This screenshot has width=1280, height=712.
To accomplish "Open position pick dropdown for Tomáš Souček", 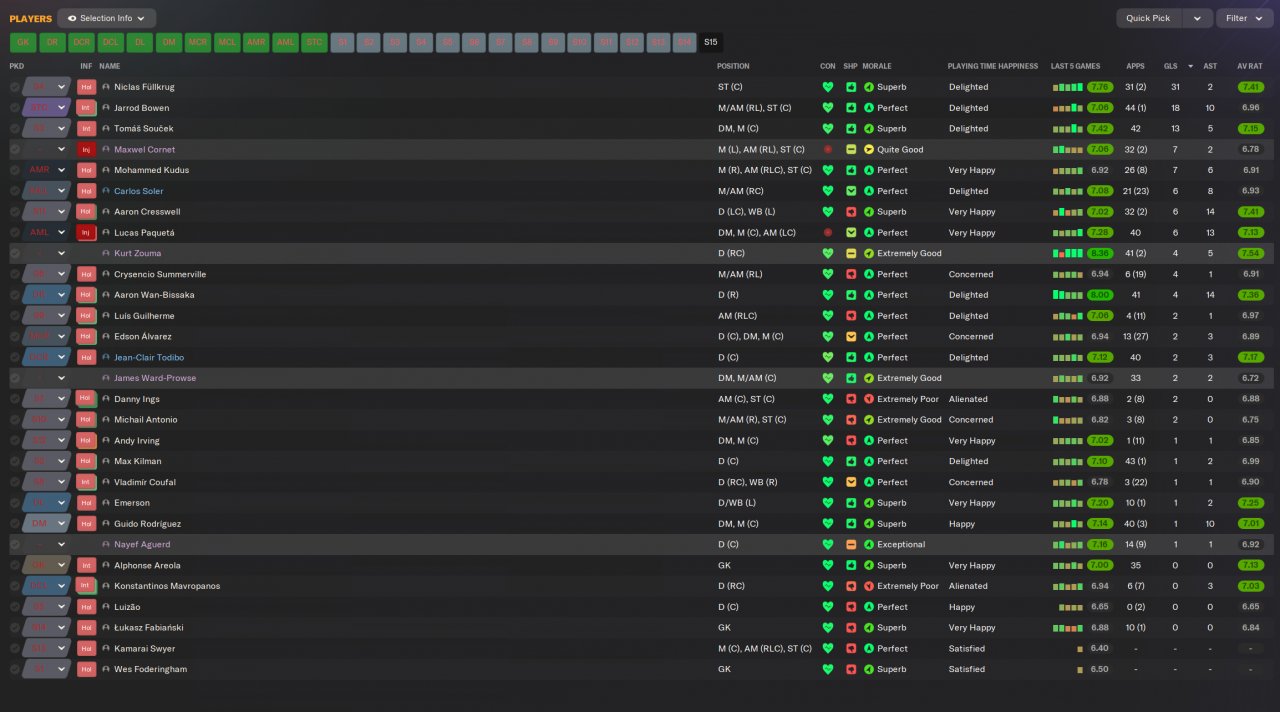I will coord(61,129).
